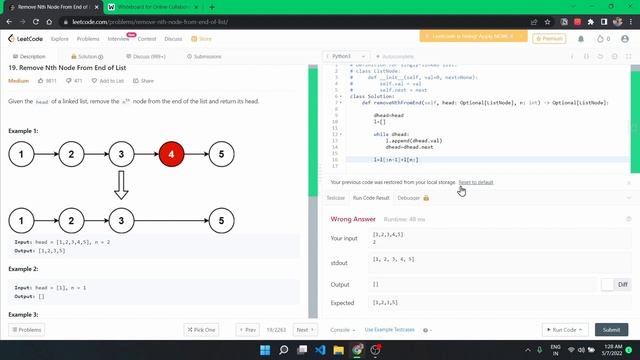Open the browser extensions puzzle icon
The height and width of the screenshot is (360, 640).
(x=590, y=22)
